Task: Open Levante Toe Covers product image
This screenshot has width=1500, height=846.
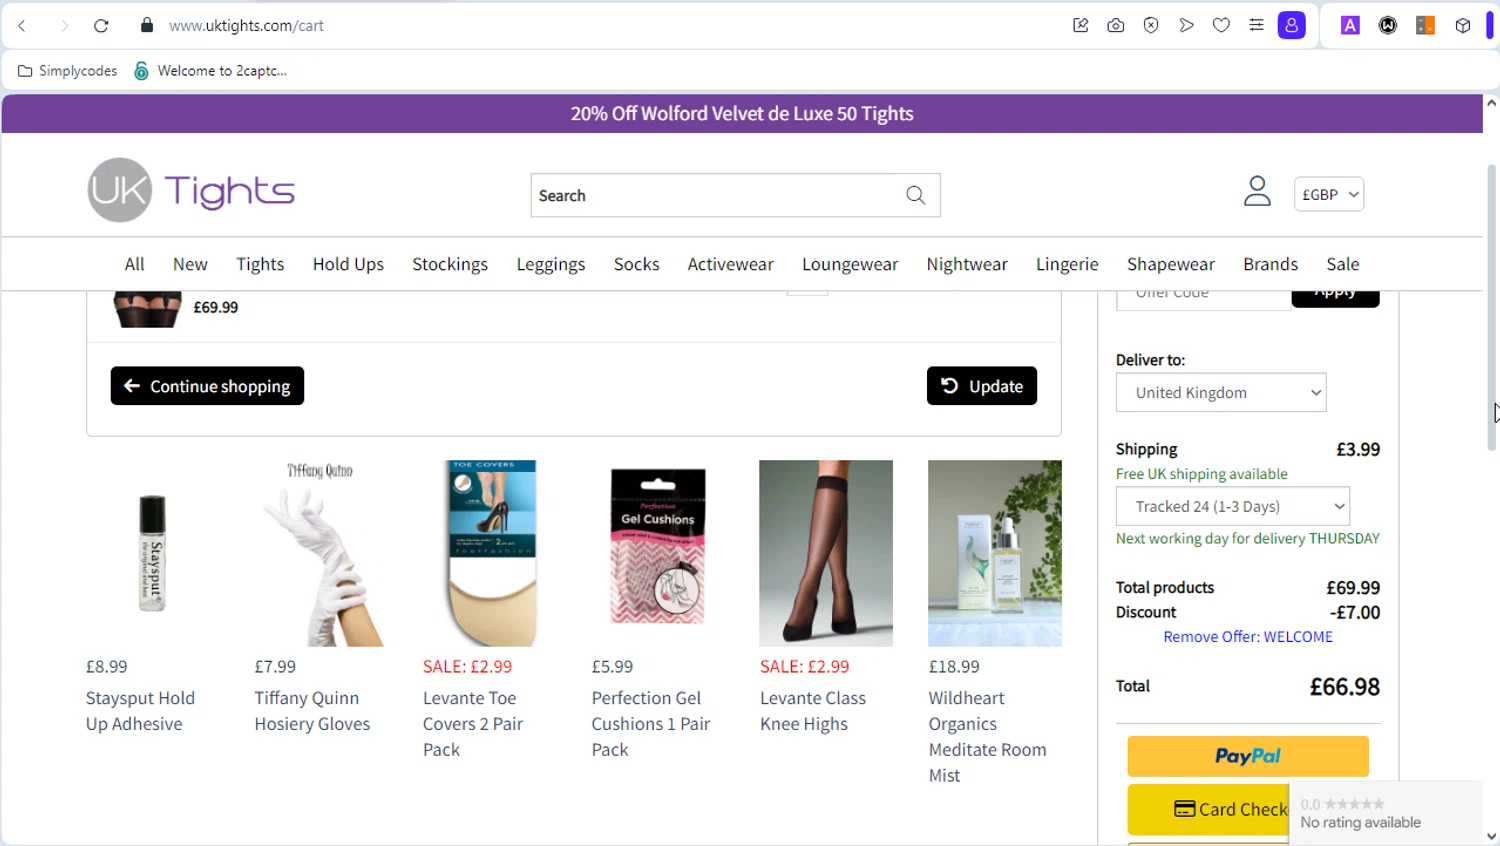Action: [x=490, y=553]
